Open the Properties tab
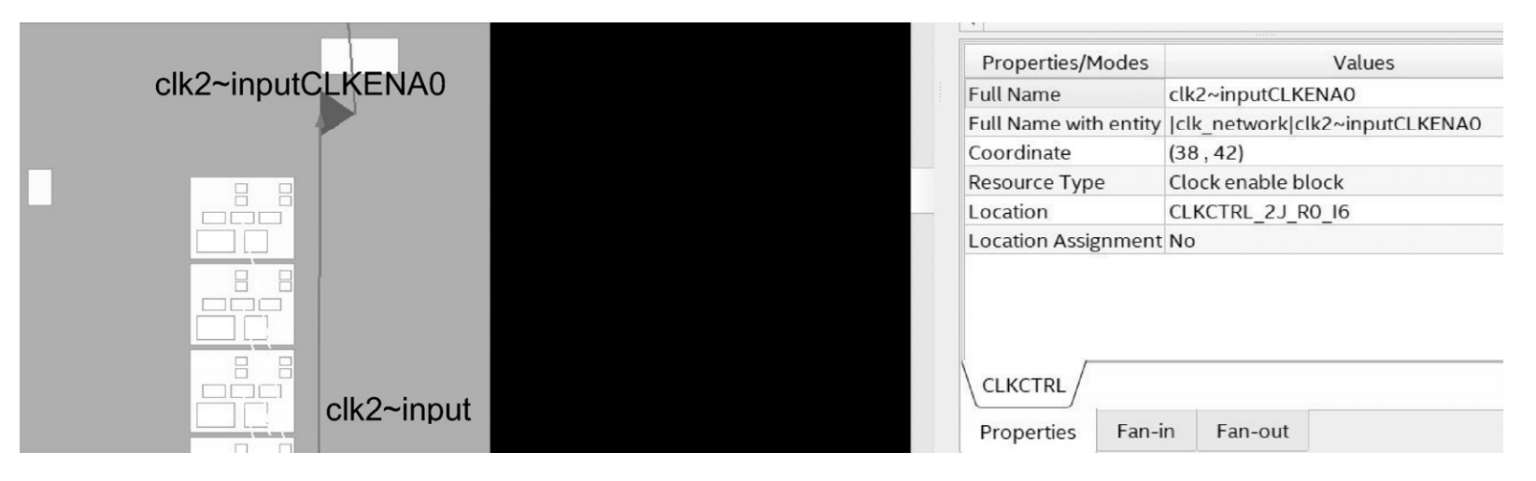This screenshot has width=1536, height=481. click(x=1028, y=432)
